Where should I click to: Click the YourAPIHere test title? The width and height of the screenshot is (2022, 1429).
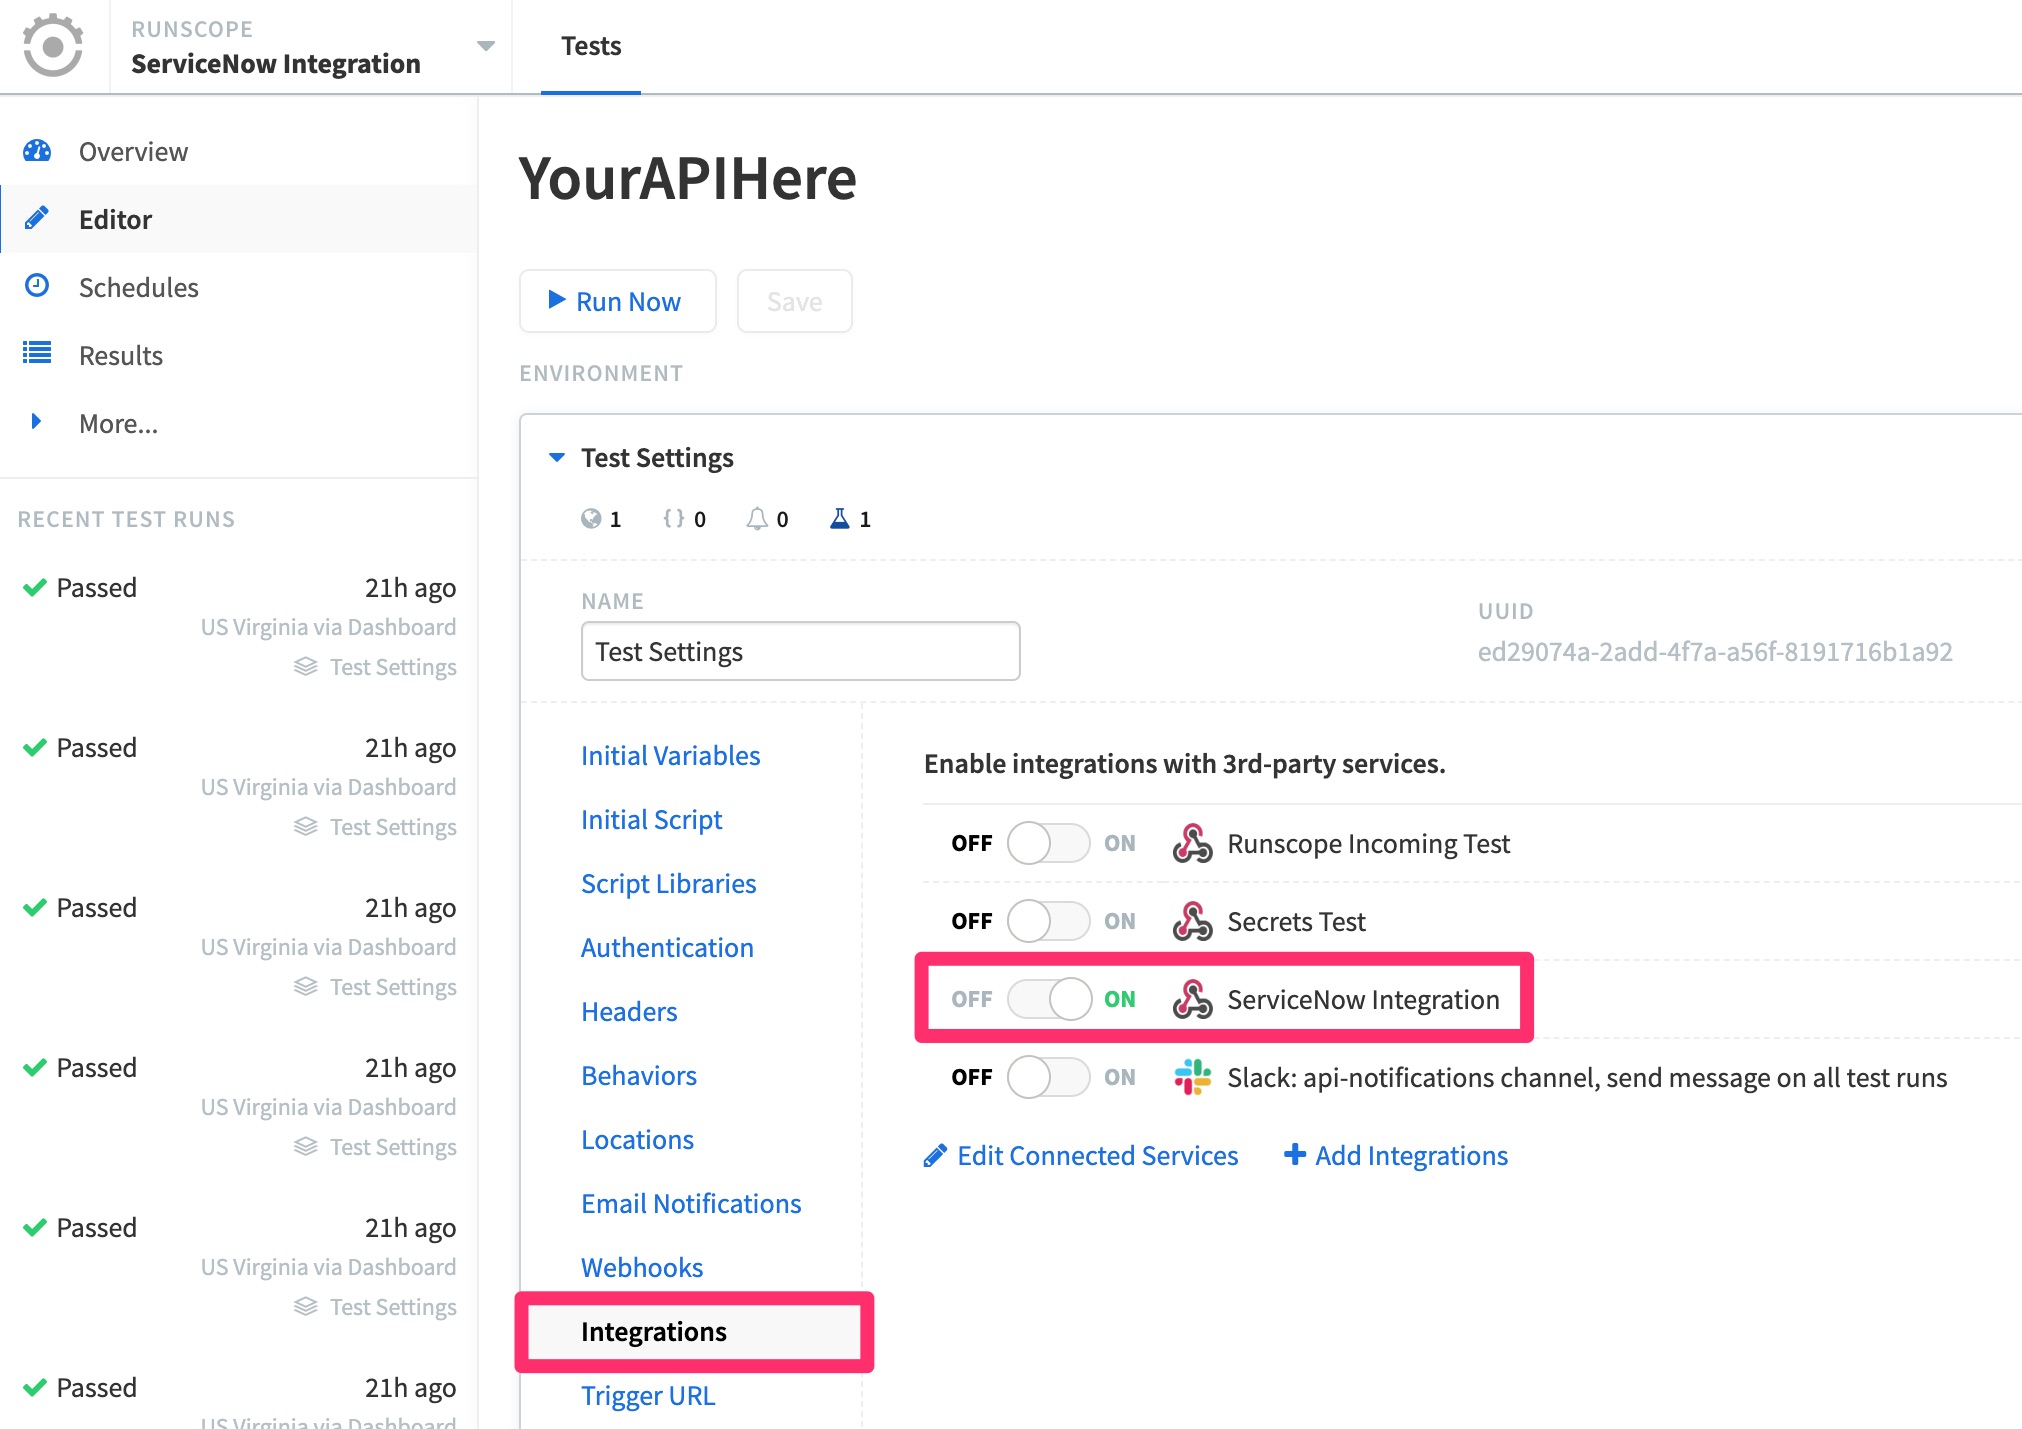[x=688, y=179]
